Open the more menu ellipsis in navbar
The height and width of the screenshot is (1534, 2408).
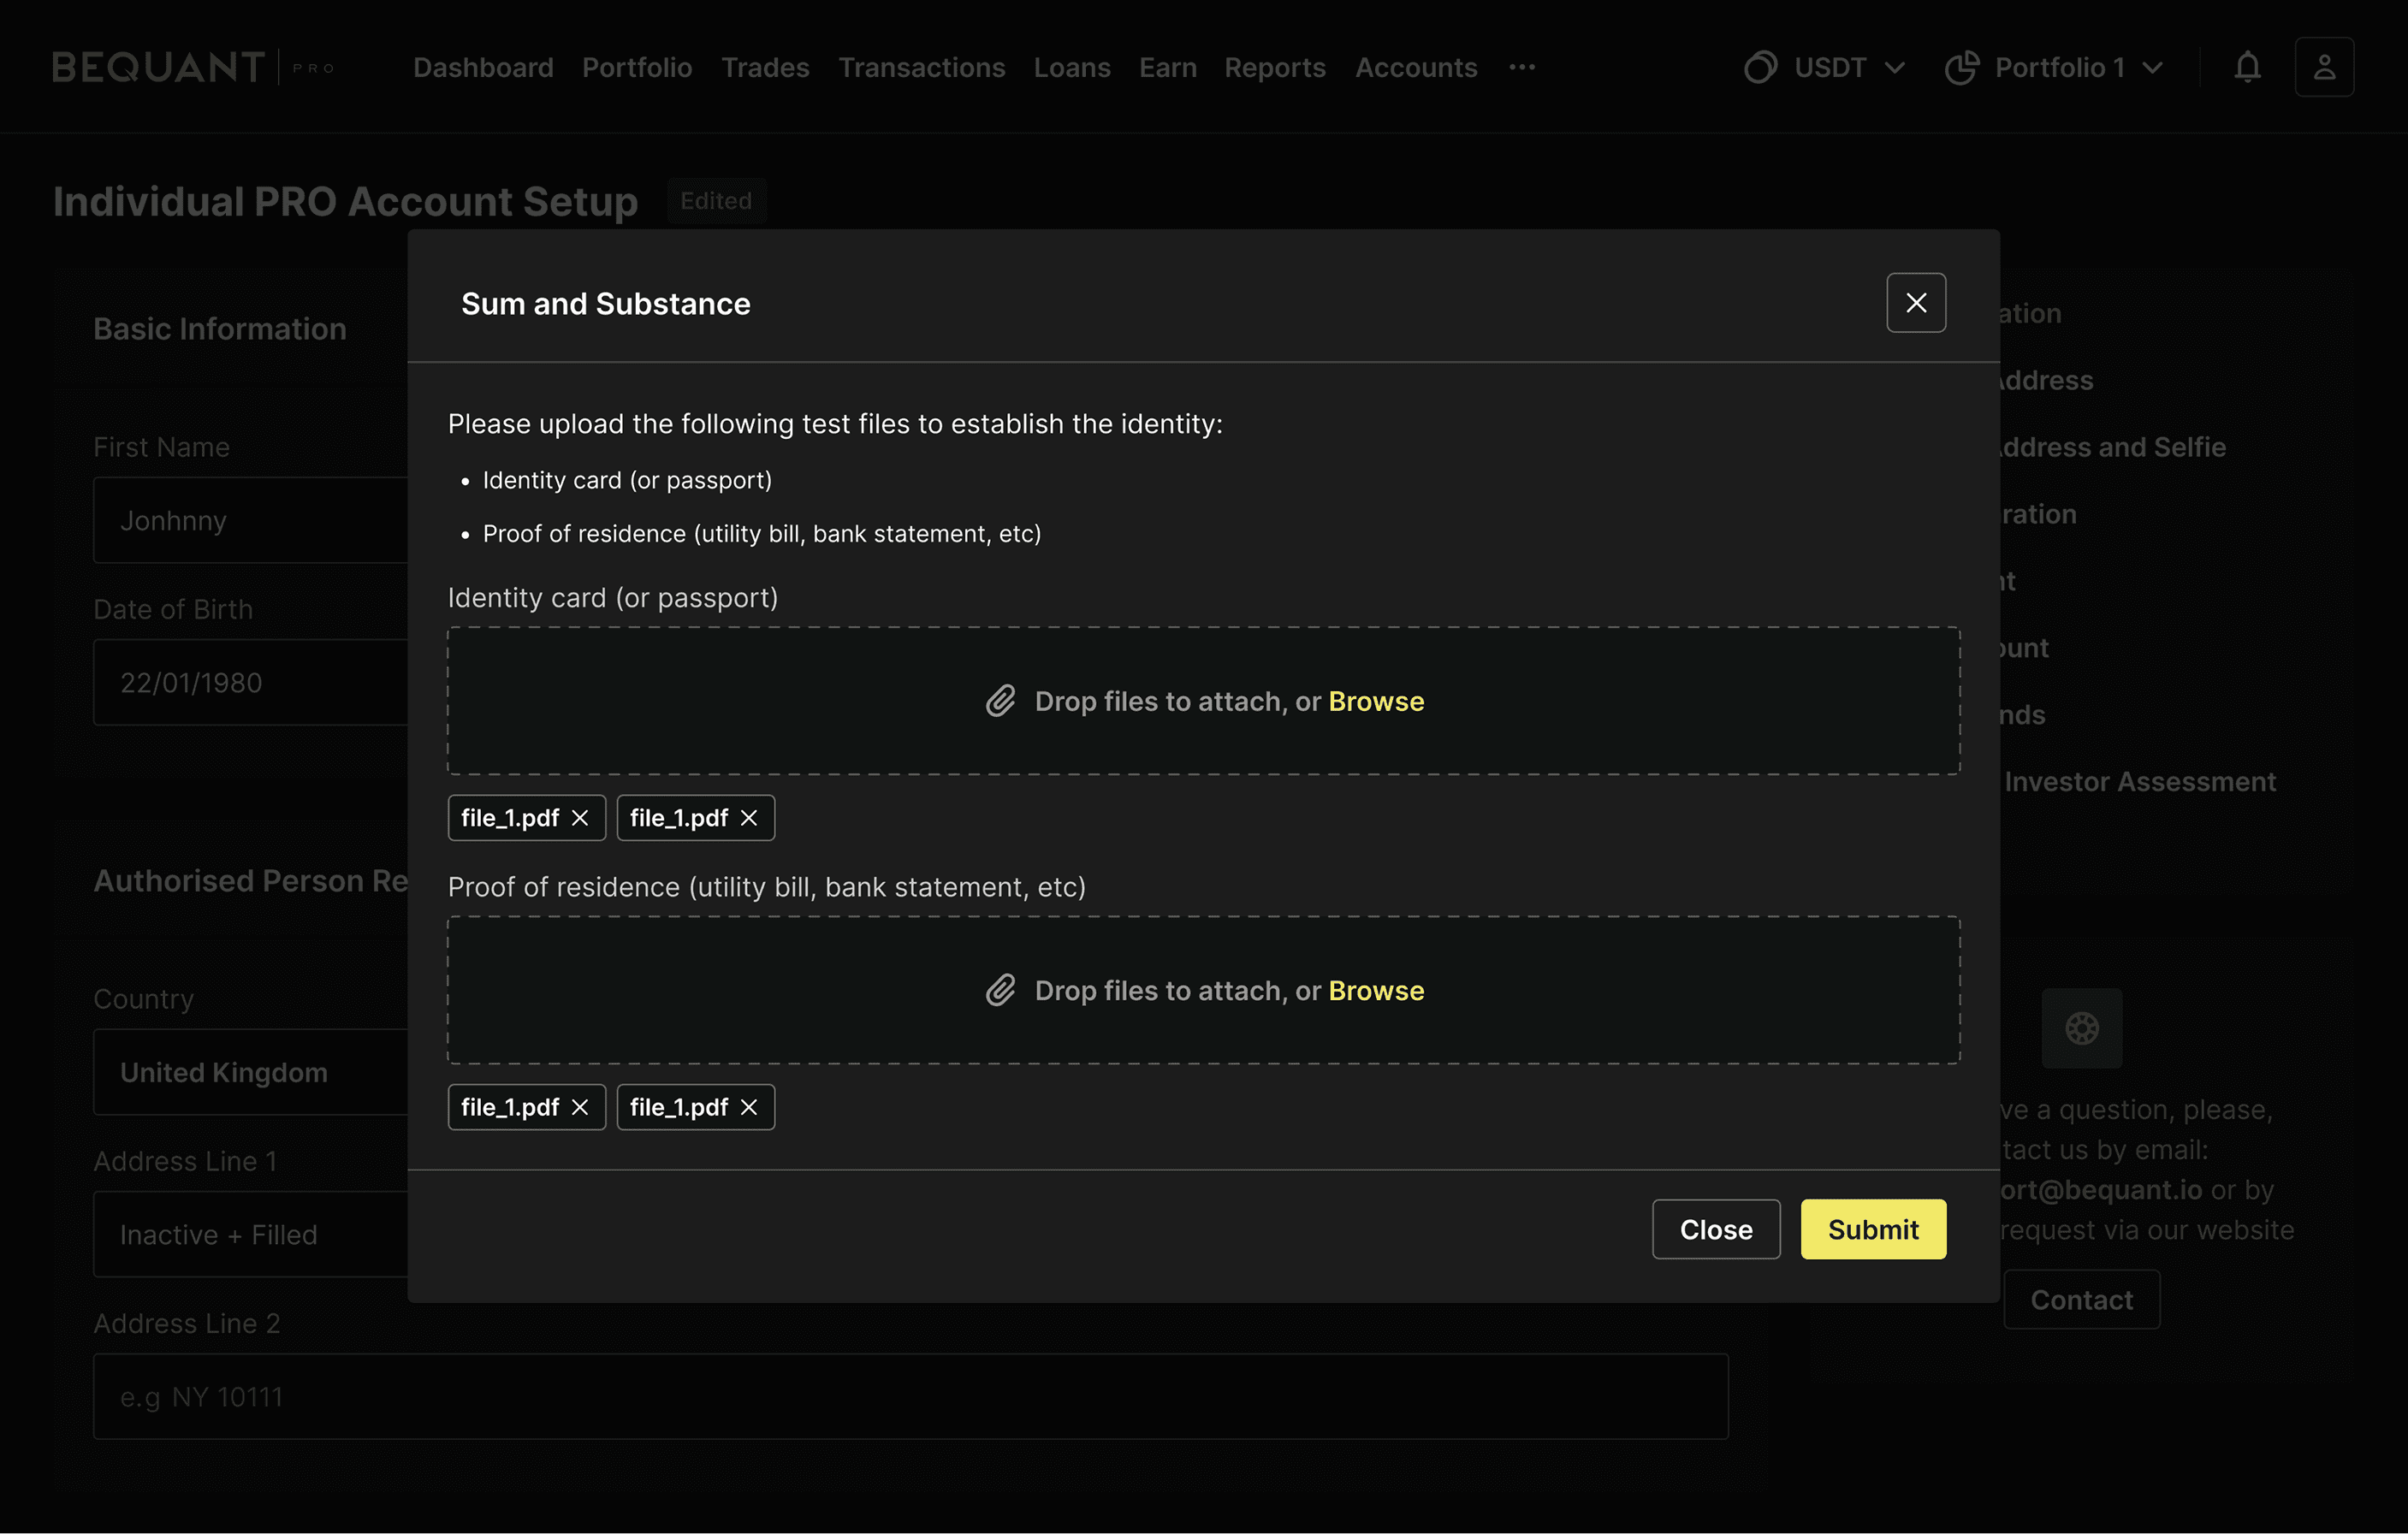point(1522,67)
